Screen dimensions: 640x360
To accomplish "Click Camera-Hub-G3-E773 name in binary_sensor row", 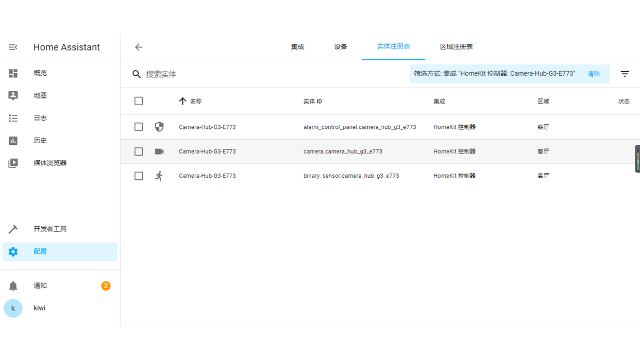I will click(207, 176).
